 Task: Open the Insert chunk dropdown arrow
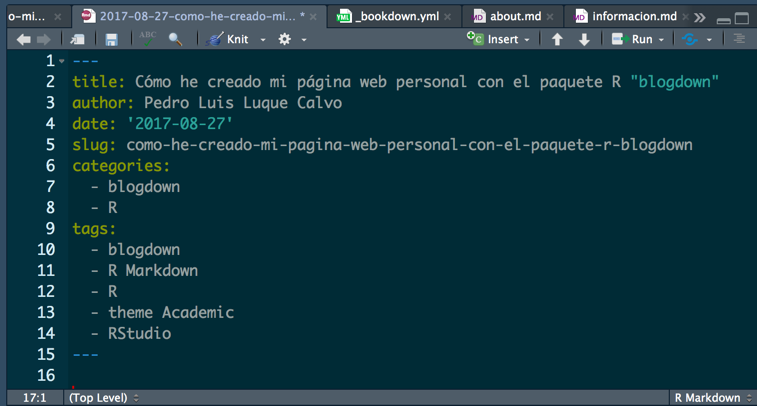coord(527,40)
